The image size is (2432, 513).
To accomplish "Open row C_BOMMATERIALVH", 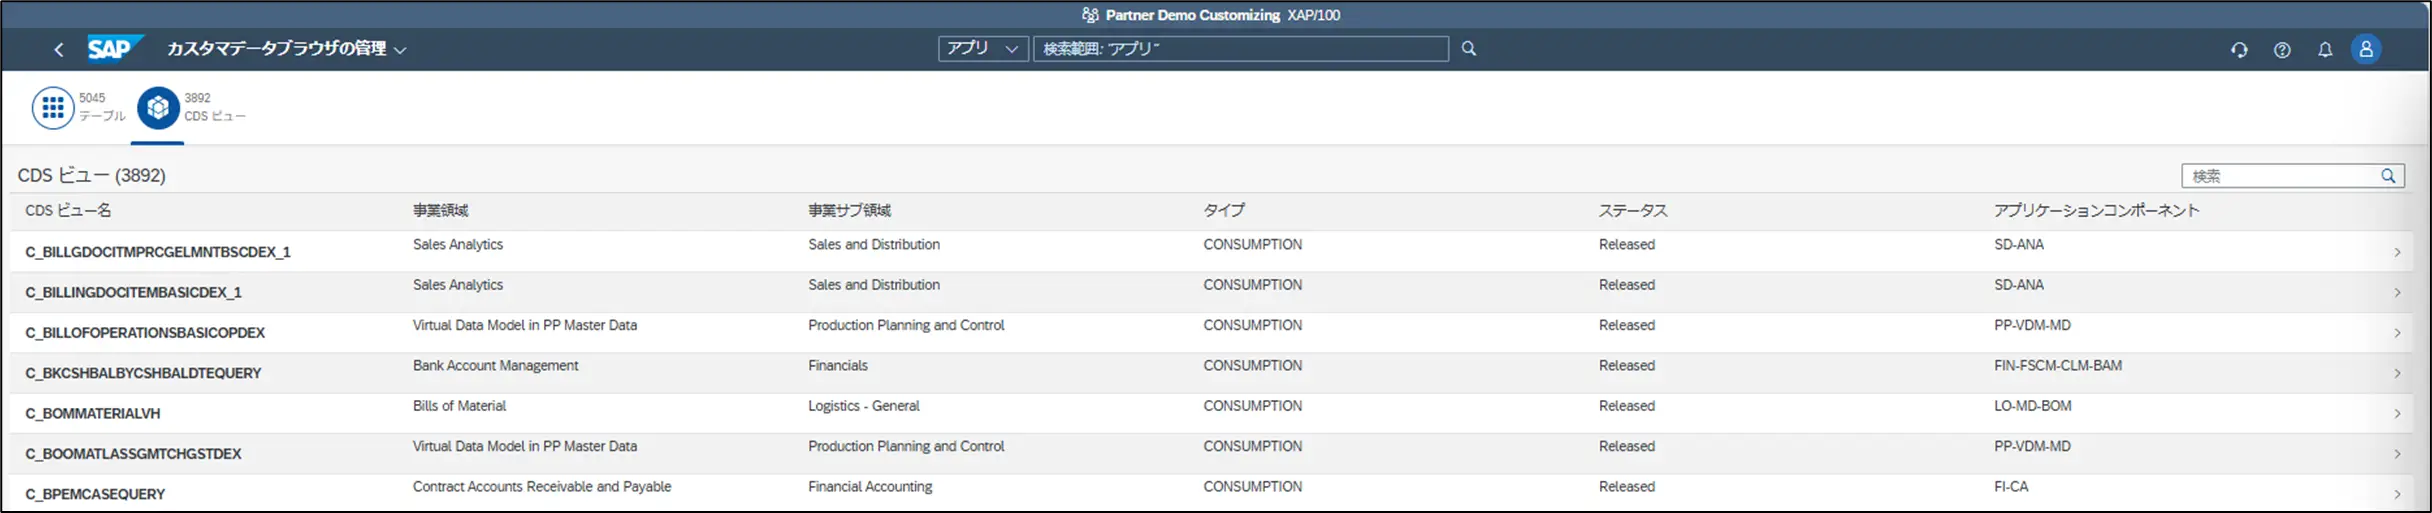I will pos(1211,413).
